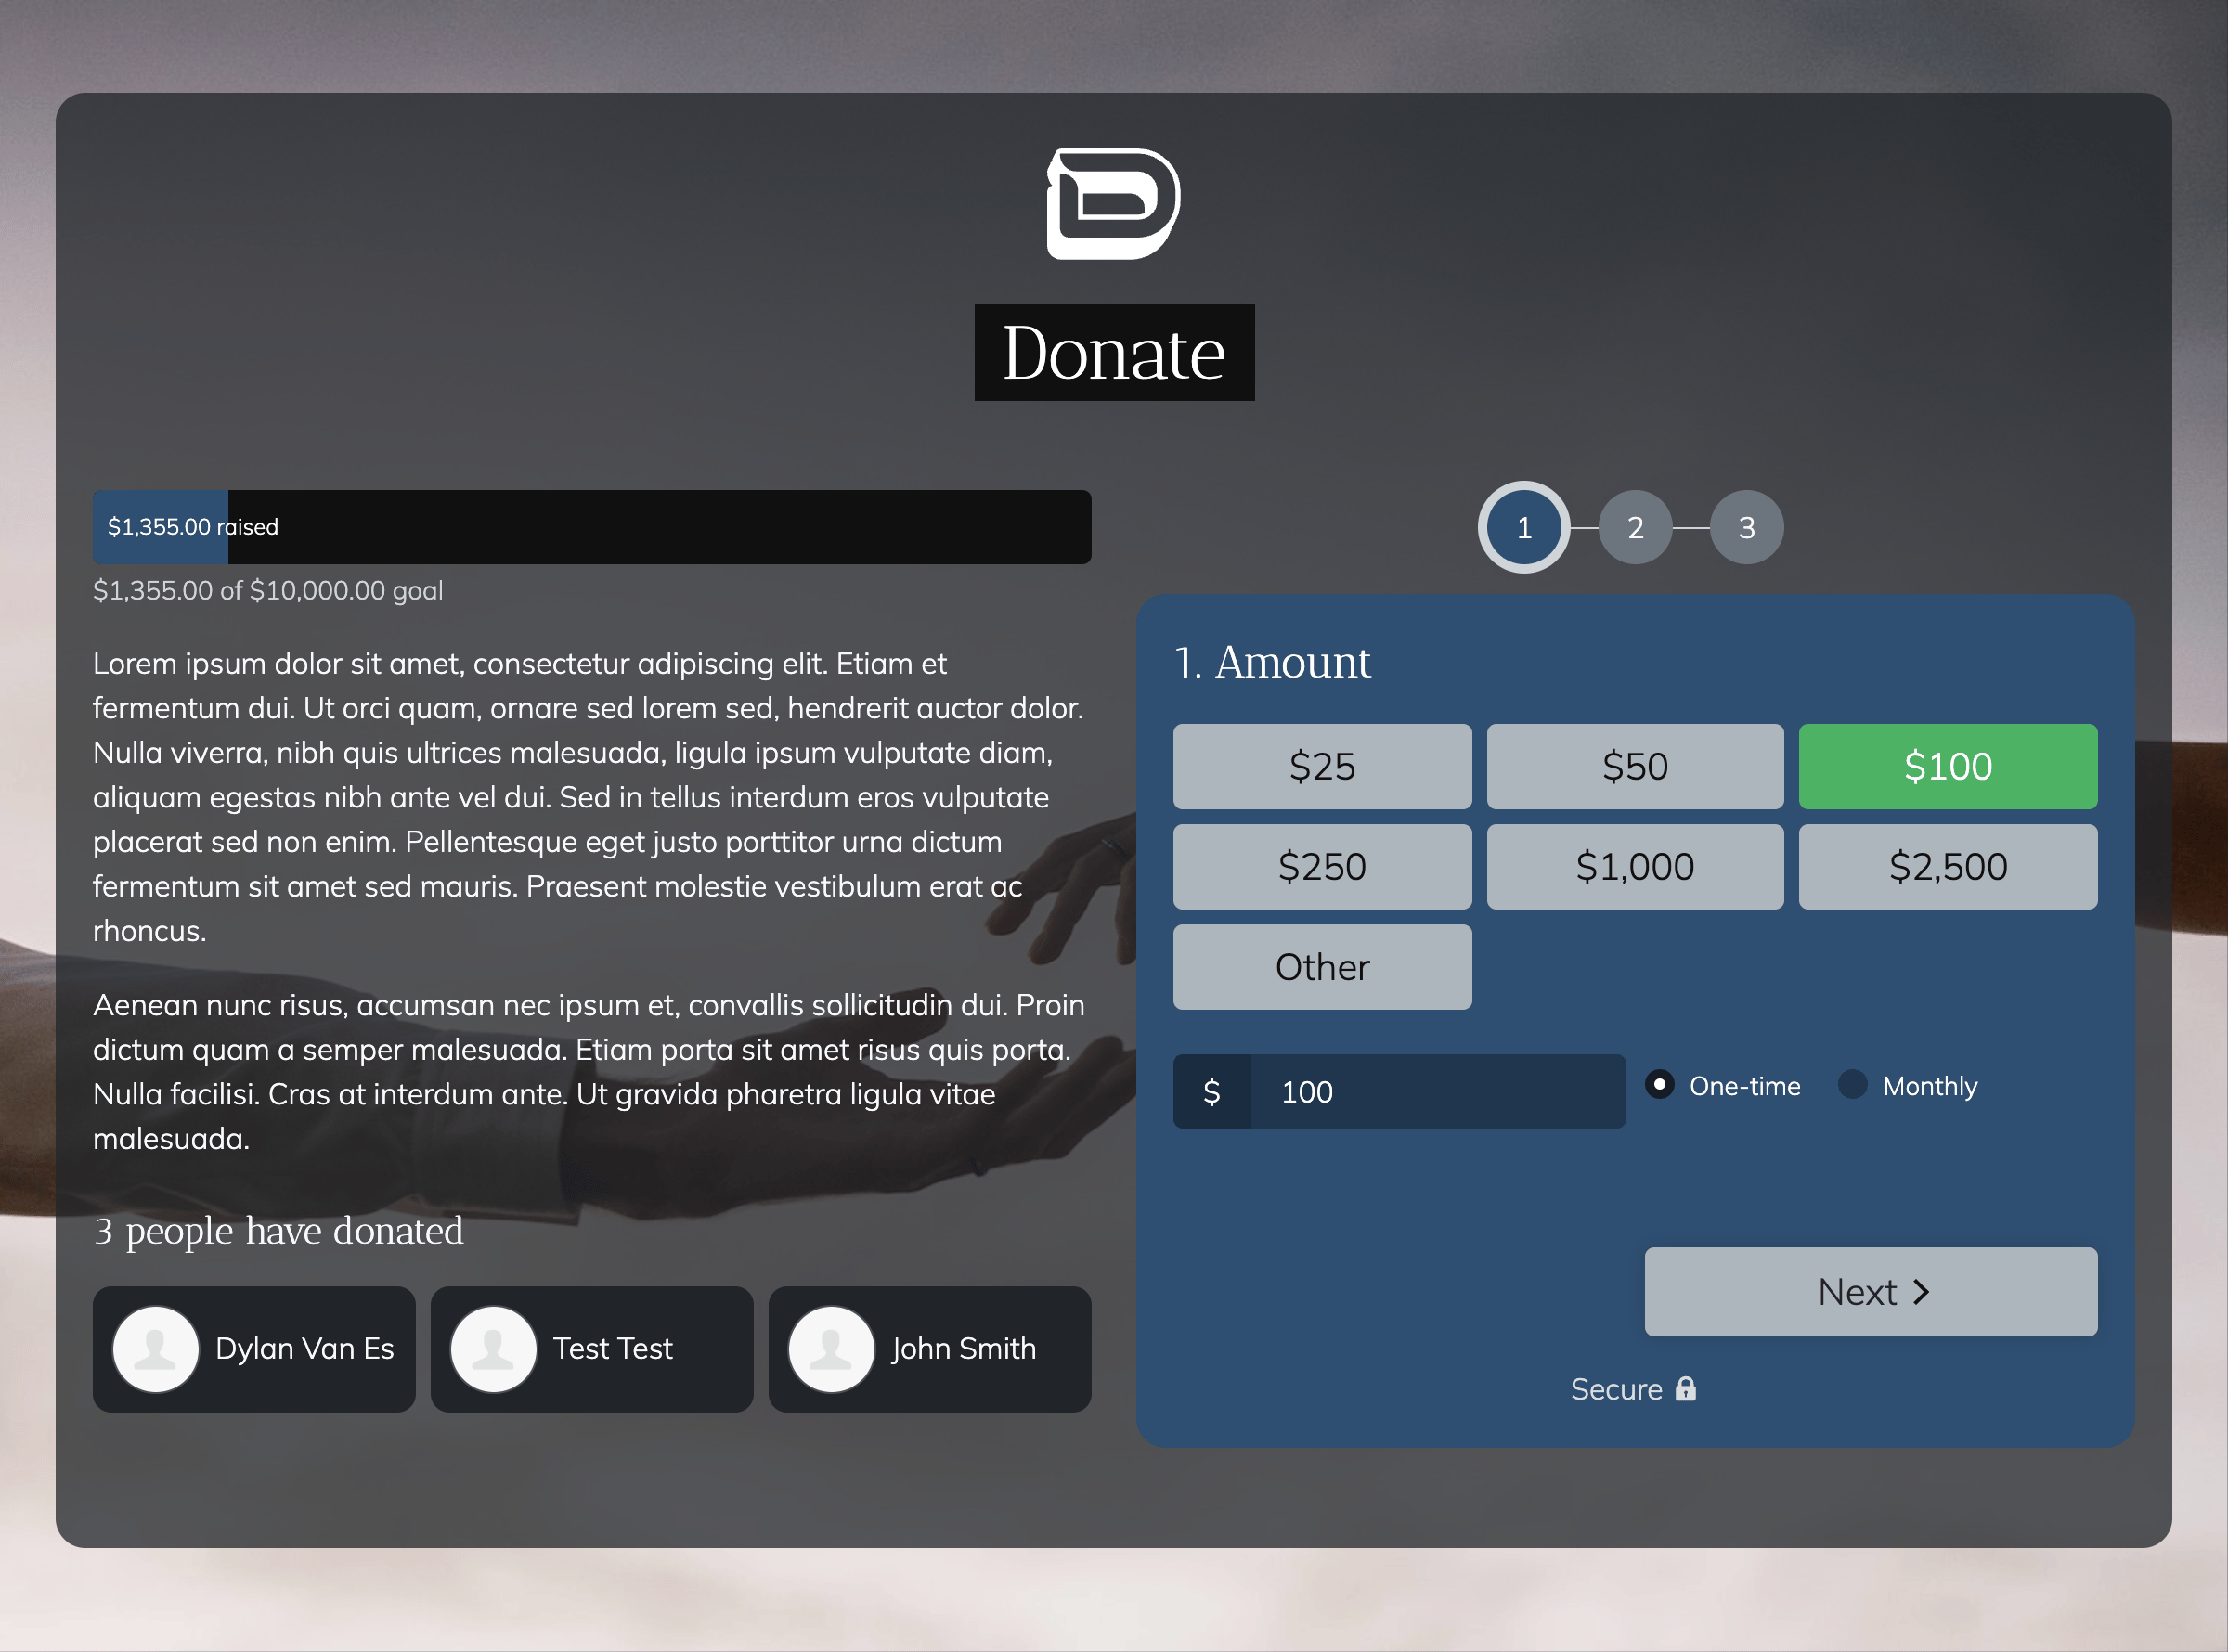Select the $250 donation amount button

[x=1322, y=864]
